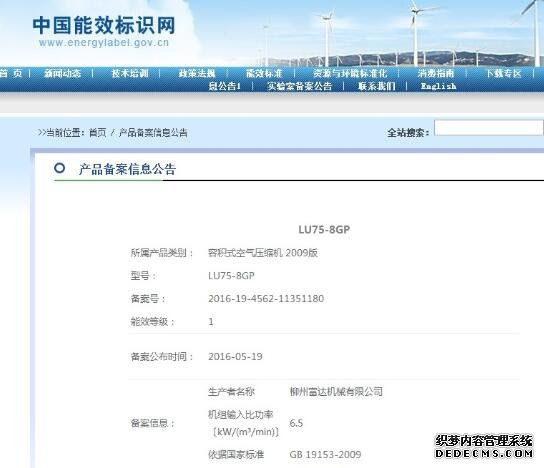544x468 pixels.
Task: Click the standard value GB 19153-2009
Action: click(x=325, y=454)
